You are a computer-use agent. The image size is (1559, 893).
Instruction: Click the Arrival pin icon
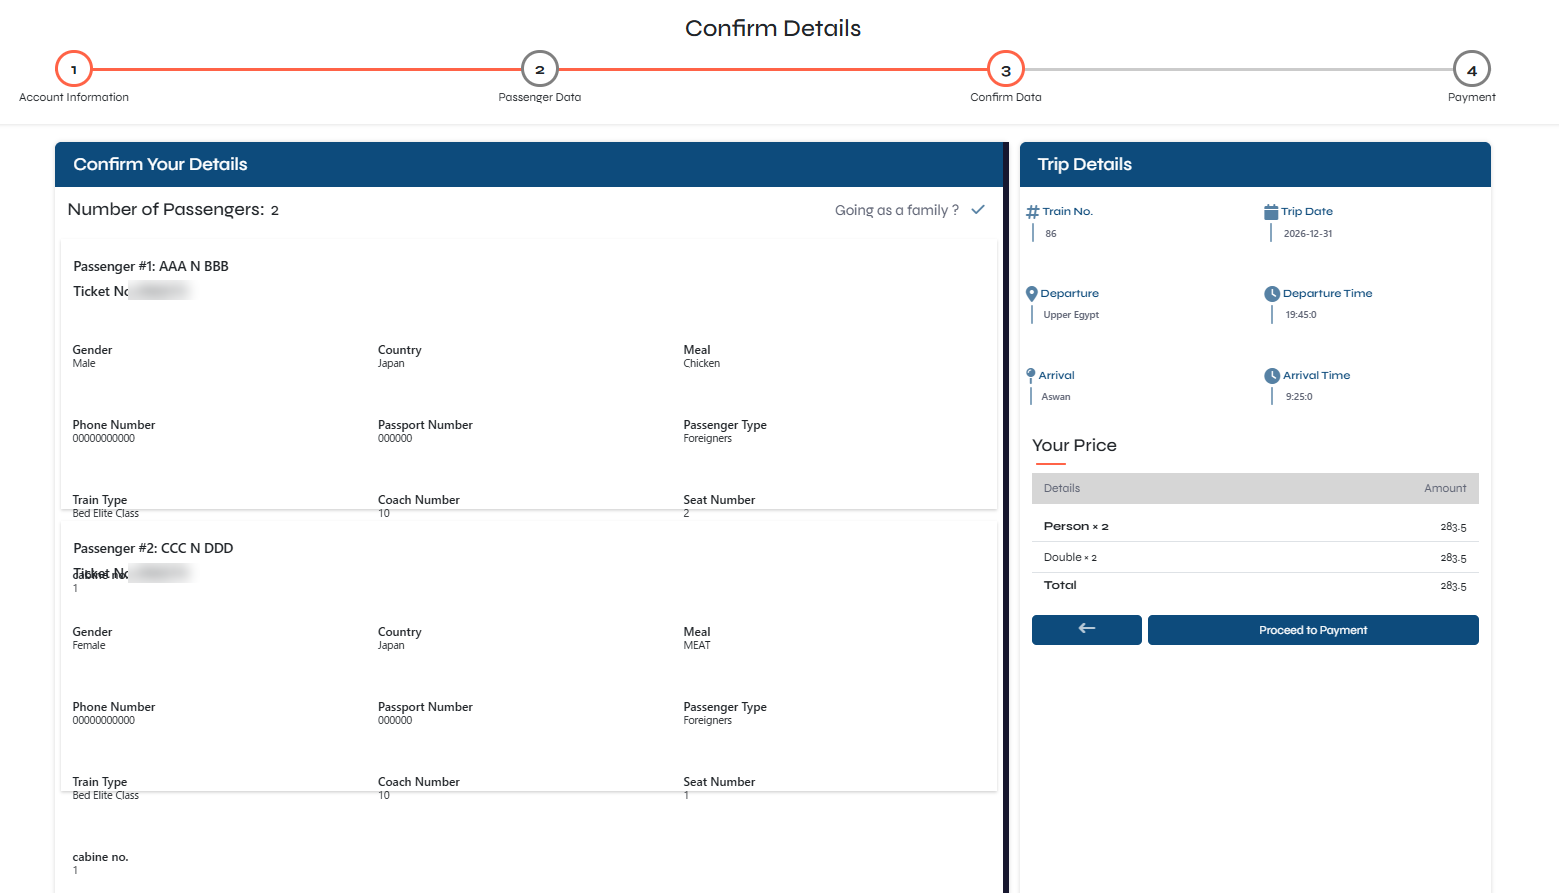(1031, 375)
